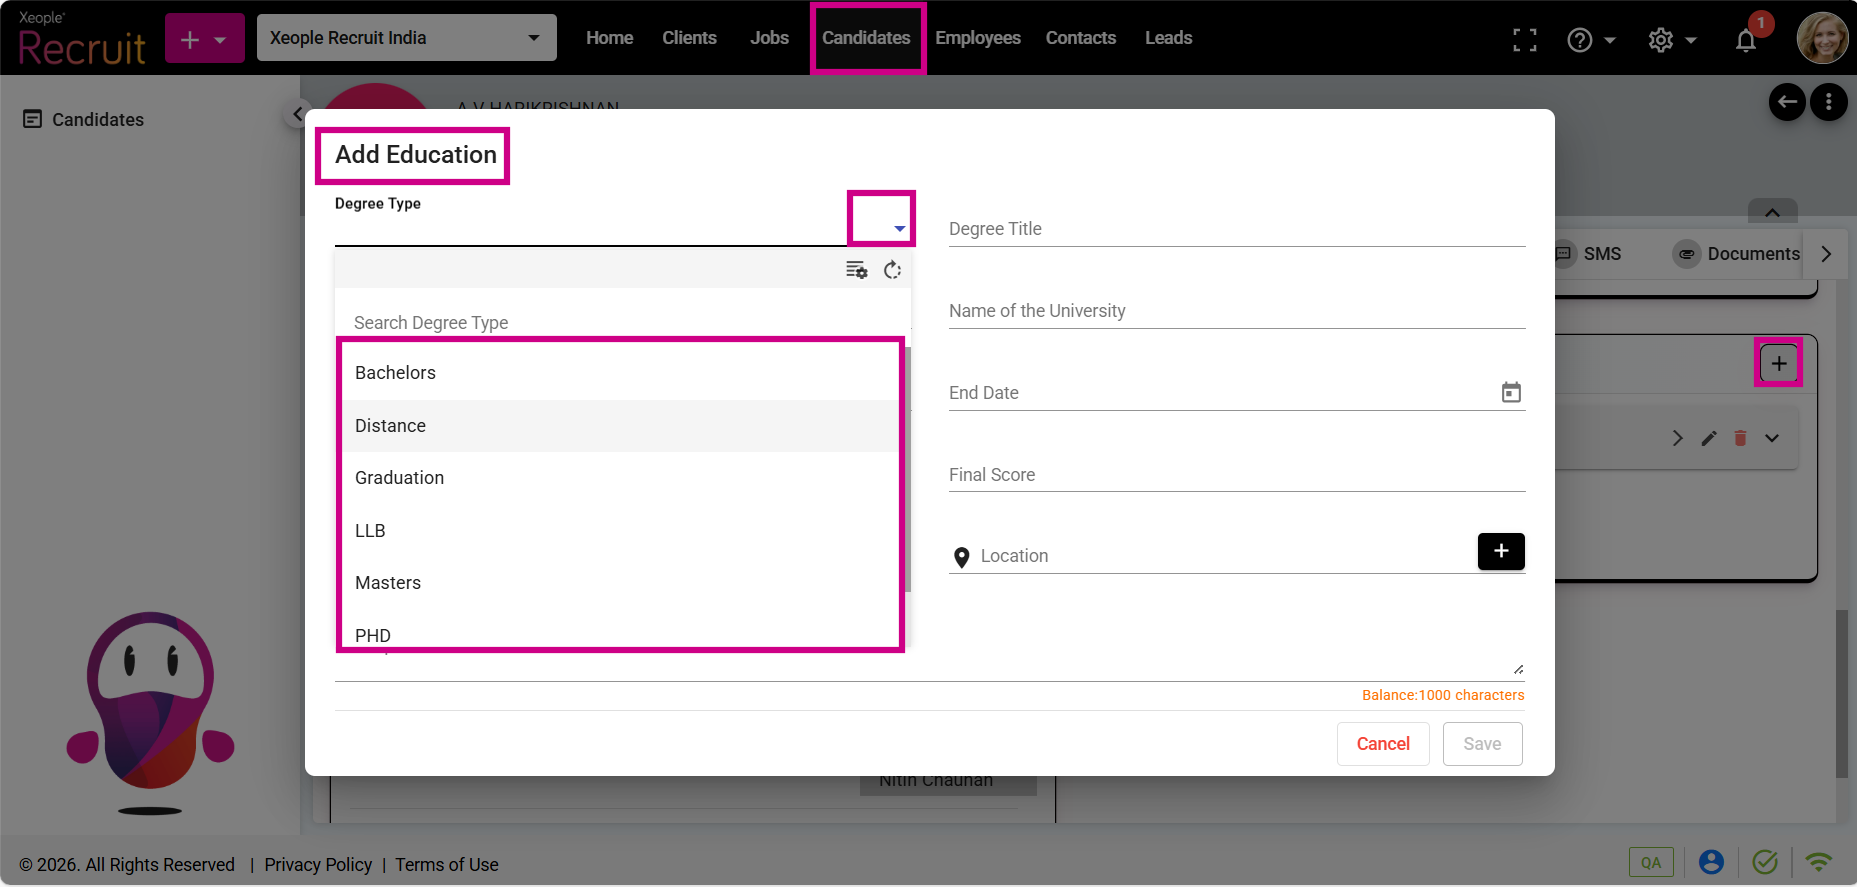This screenshot has height=887, width=1857.
Task: Open the Xeople Recruit India selector
Action: click(x=406, y=38)
